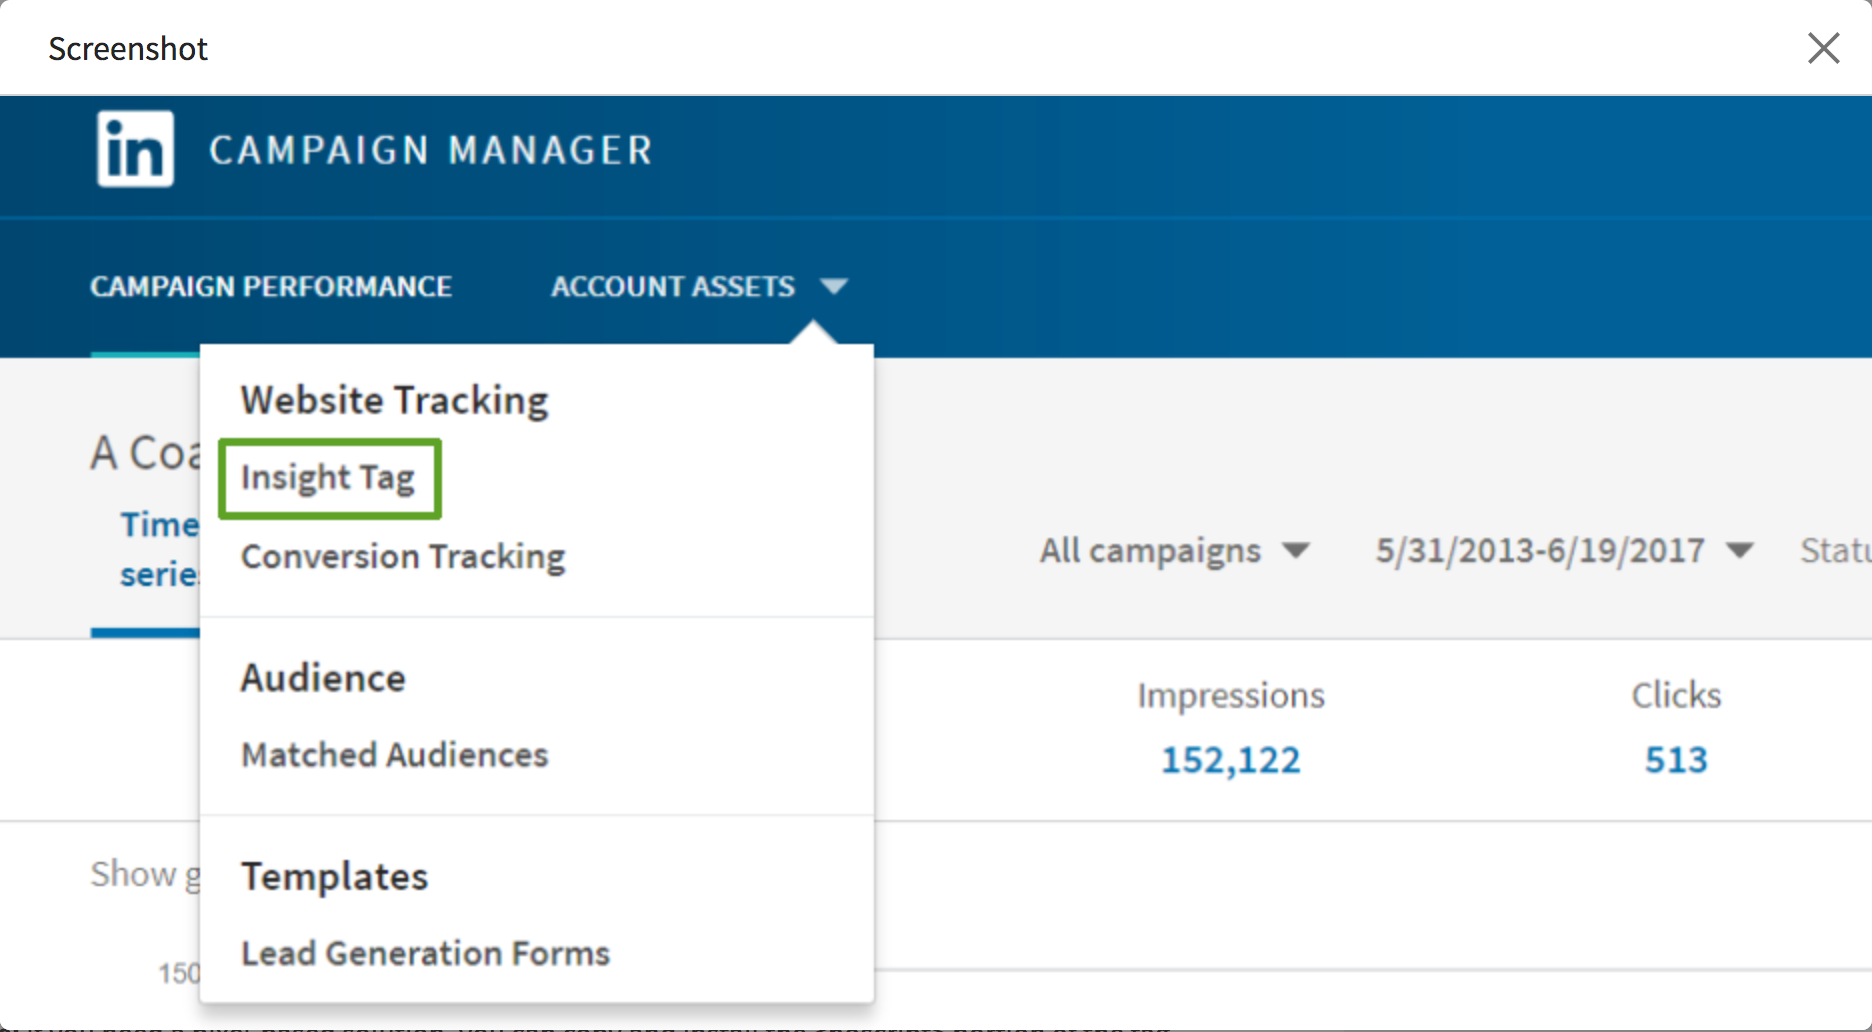1872x1032 pixels.
Task: Open the Account Assets menu
Action: (x=673, y=287)
